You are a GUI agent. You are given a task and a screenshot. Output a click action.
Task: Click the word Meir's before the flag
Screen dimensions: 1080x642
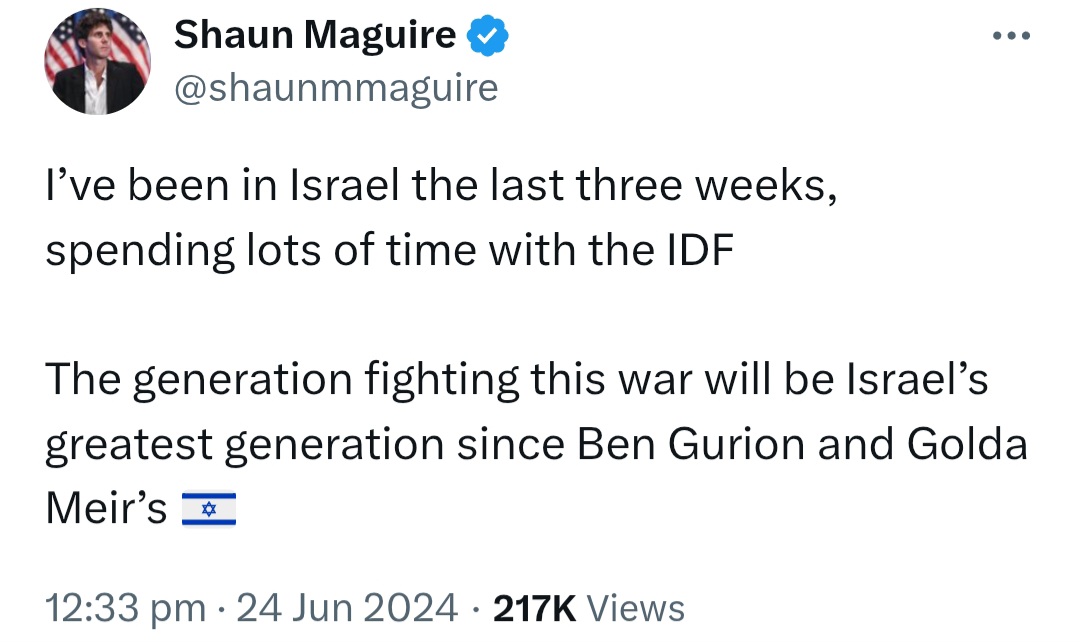106,509
